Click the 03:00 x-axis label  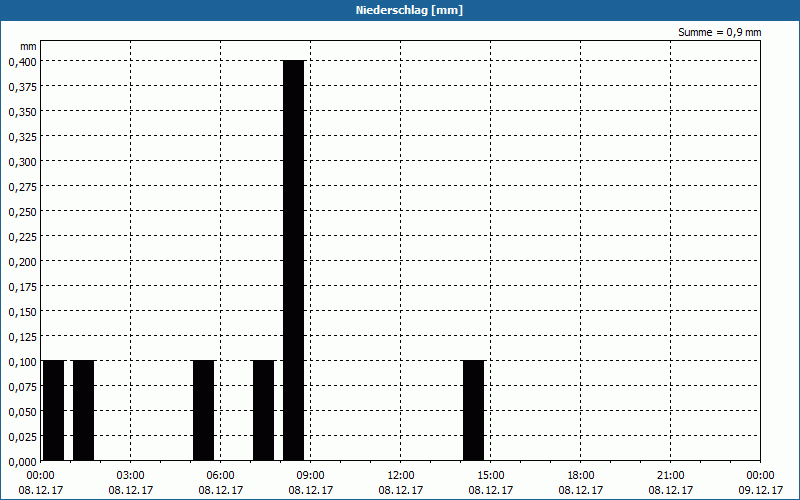click(x=131, y=476)
